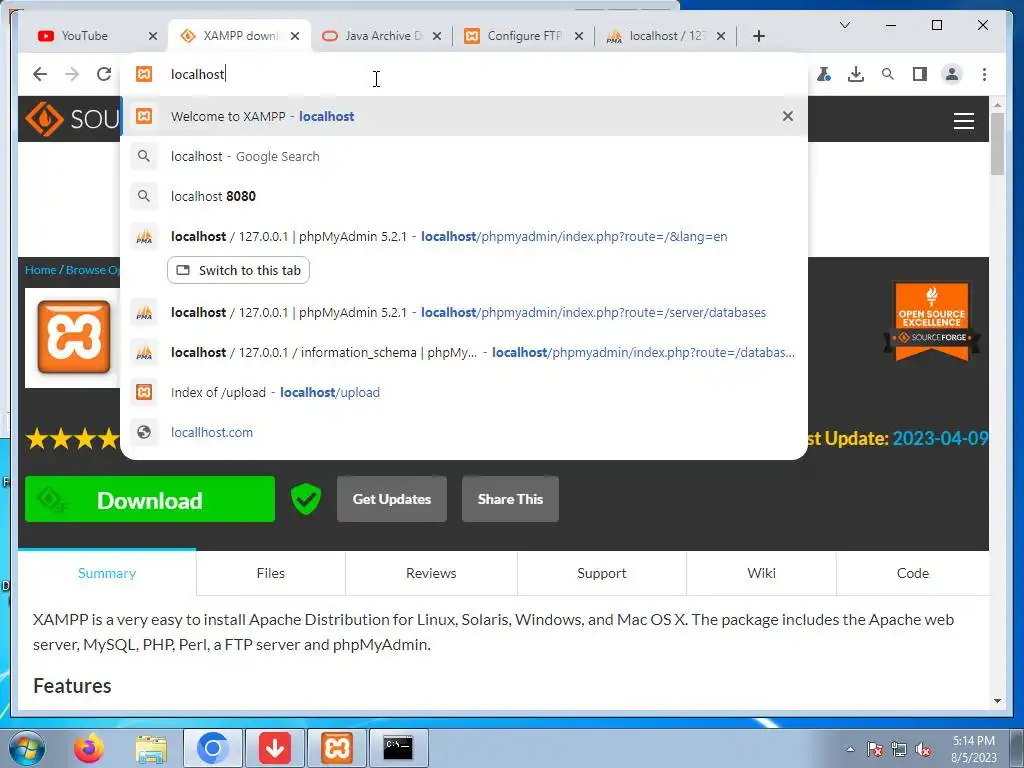
Task: Switch to the Java Archive tab
Action: [374, 36]
